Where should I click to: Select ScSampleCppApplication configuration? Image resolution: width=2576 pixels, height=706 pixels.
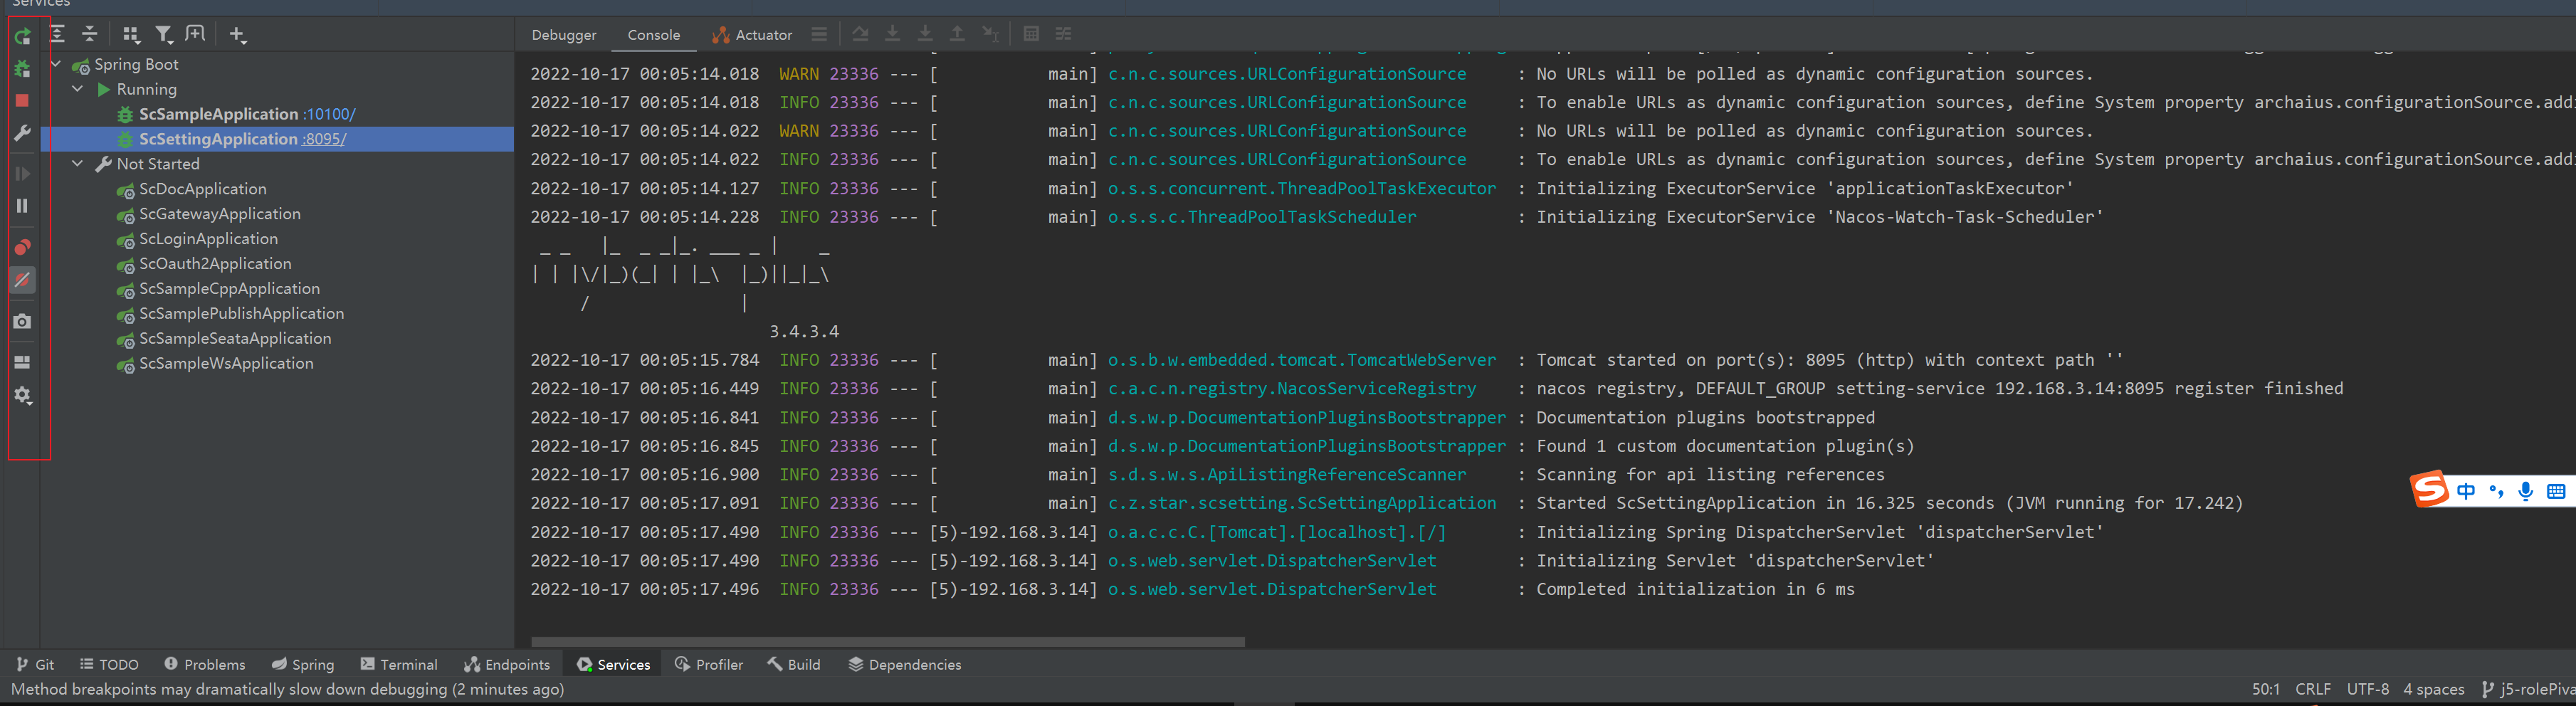tap(229, 289)
